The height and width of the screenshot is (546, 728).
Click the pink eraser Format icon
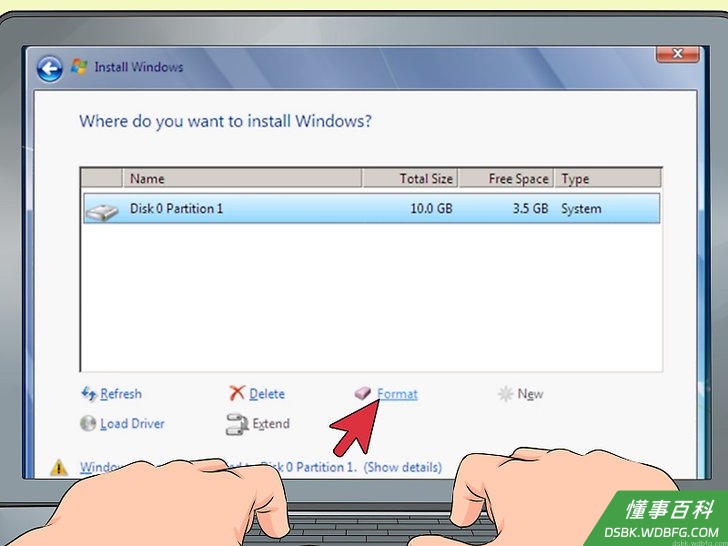coord(363,393)
